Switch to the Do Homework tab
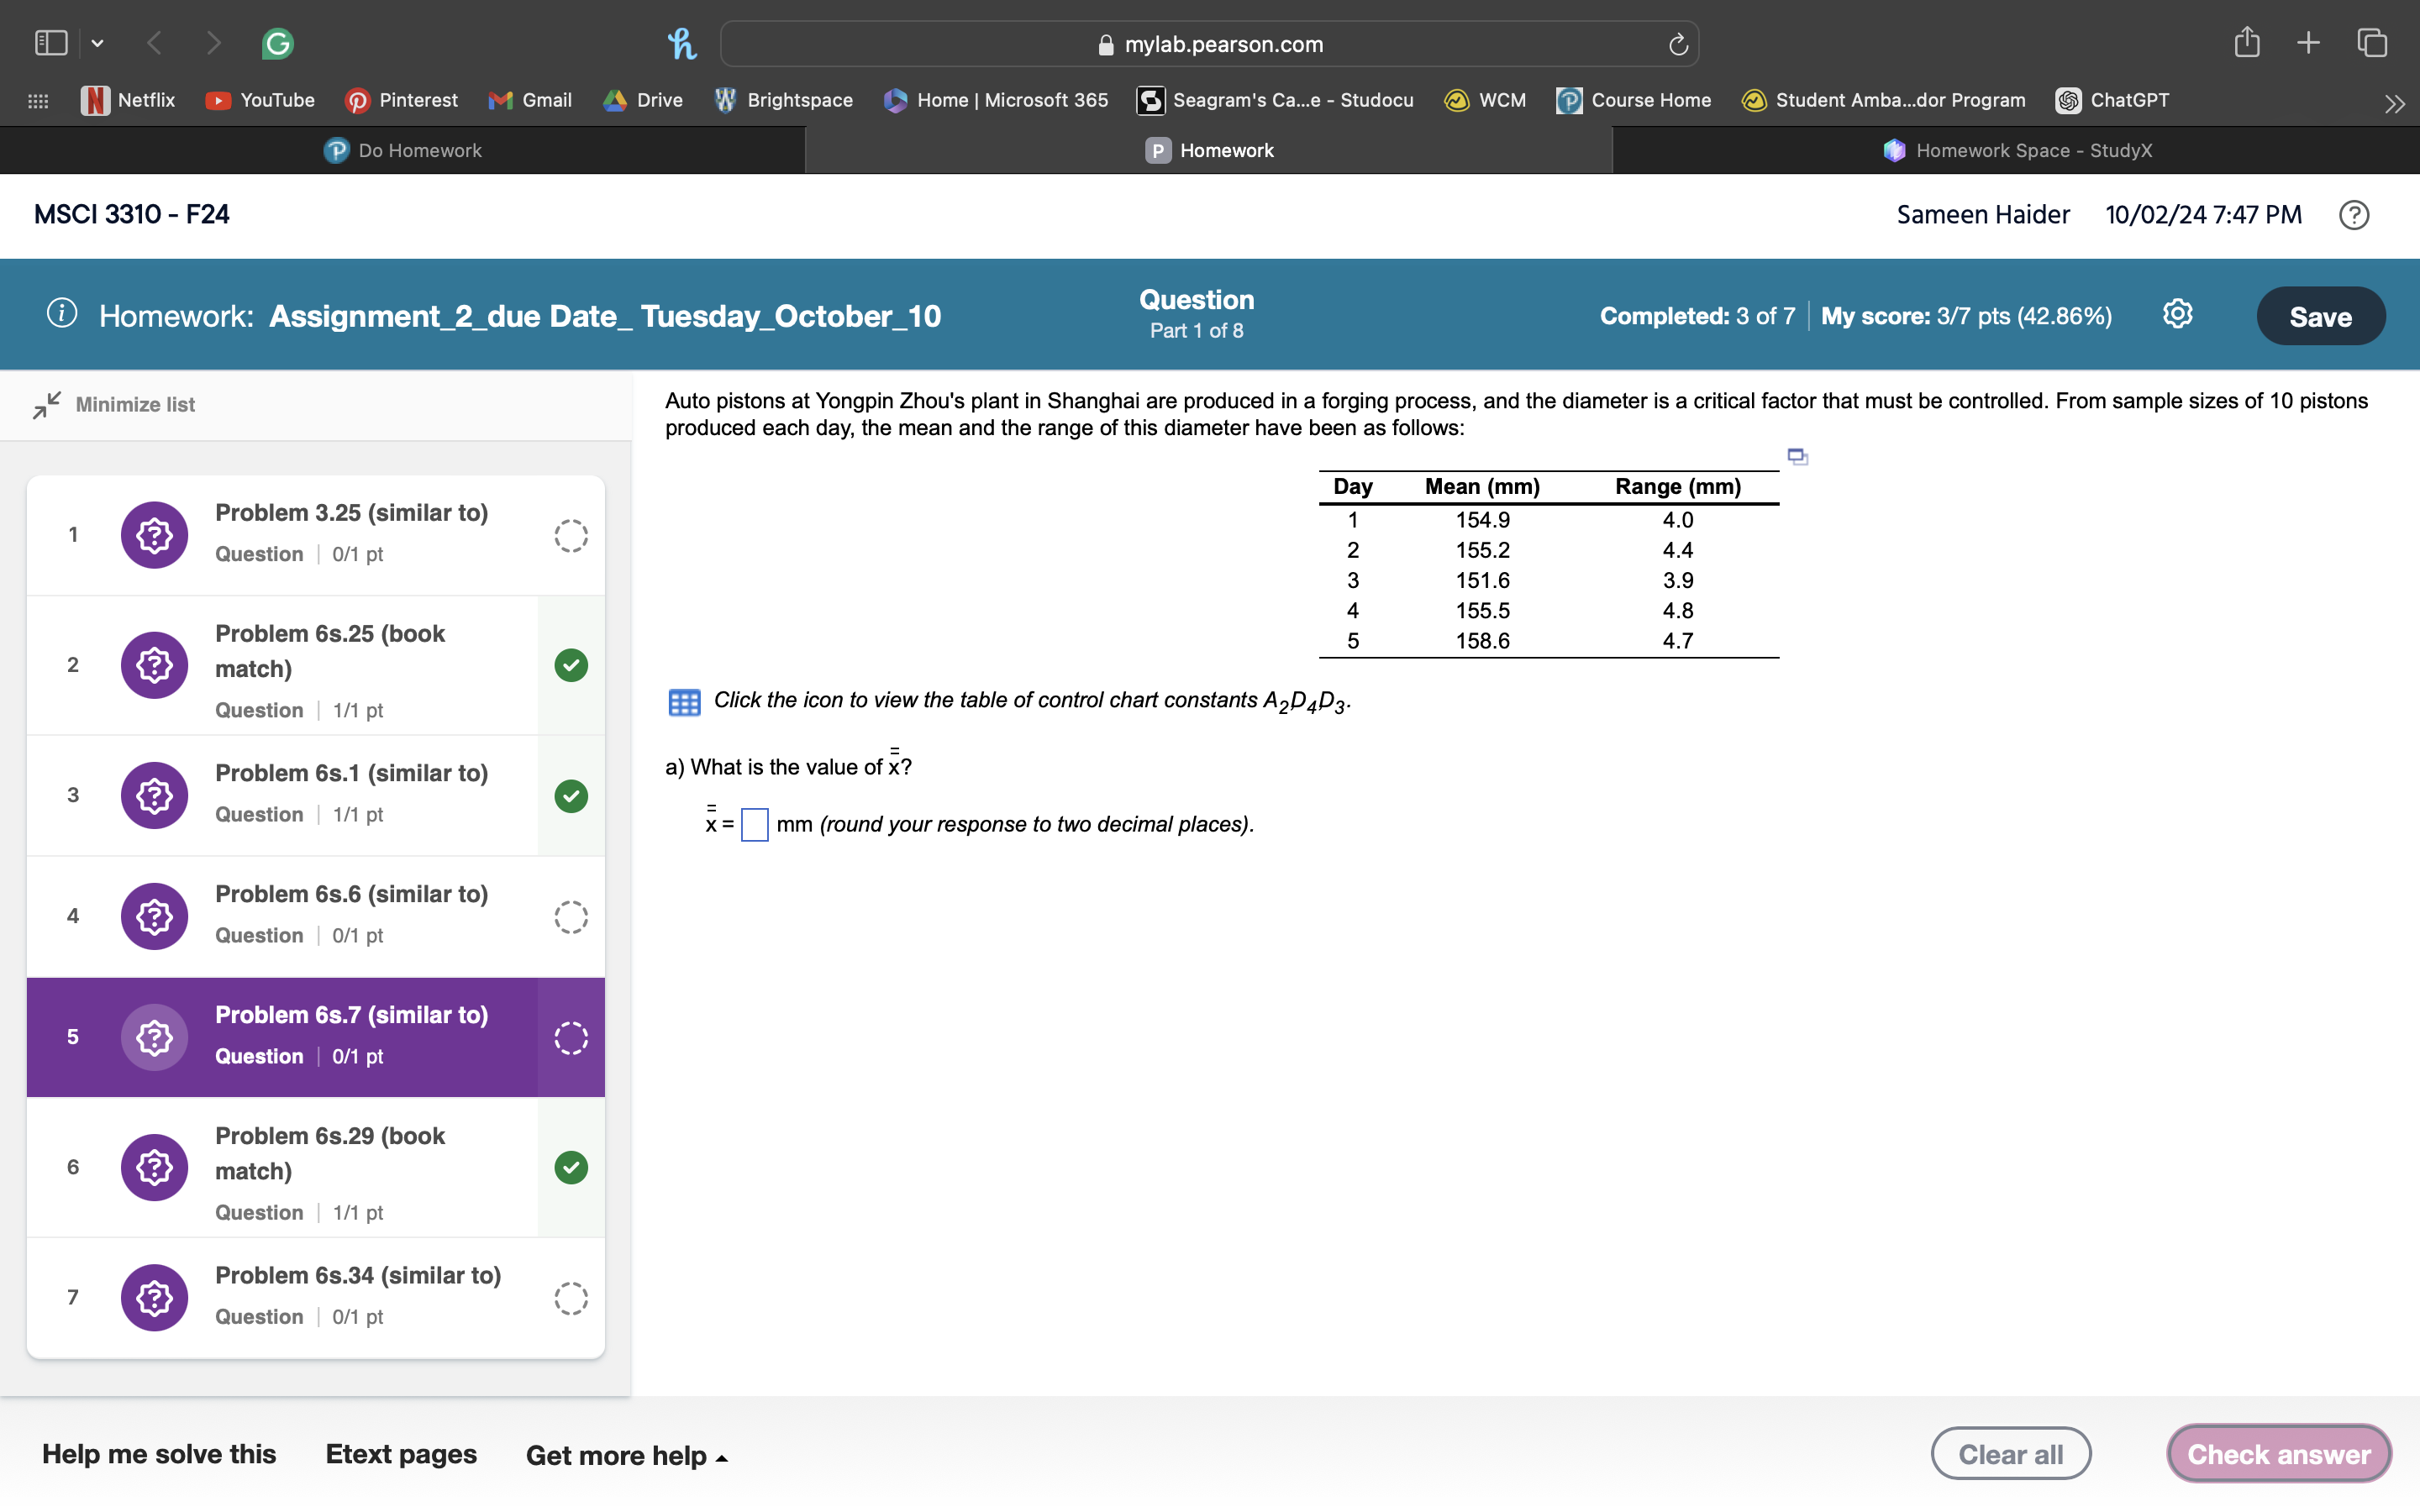Viewport: 2420px width, 1512px height. tap(403, 150)
